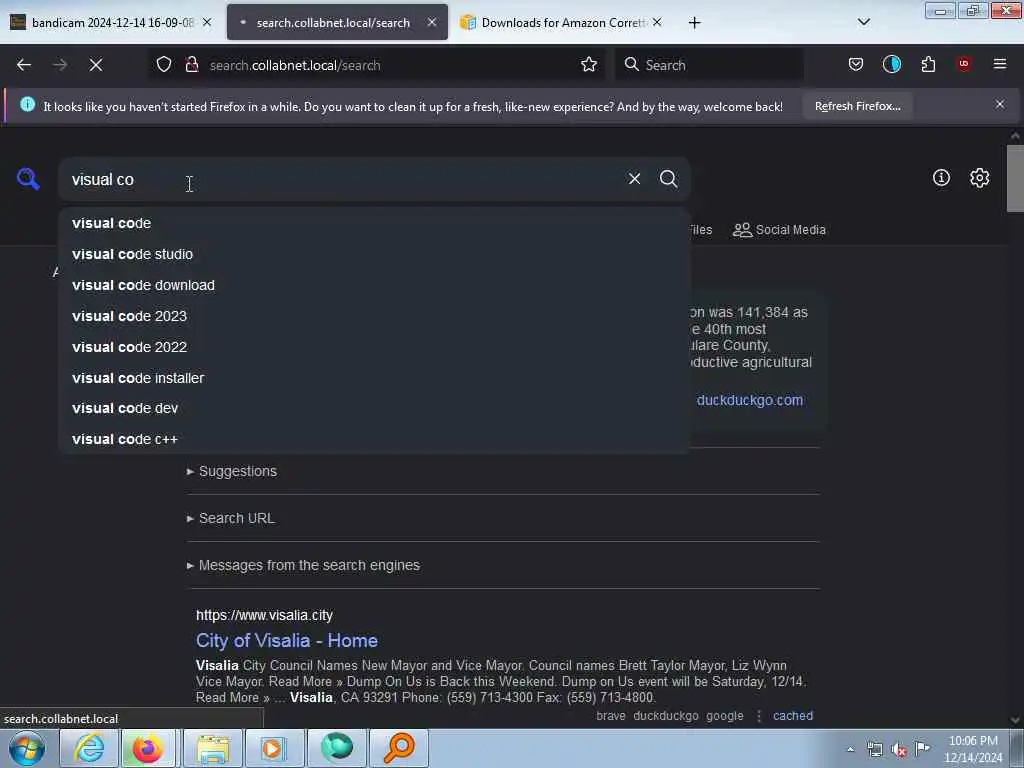Click the Firefox taskbar icon
The height and width of the screenshot is (768, 1024).
pyautogui.click(x=148, y=748)
